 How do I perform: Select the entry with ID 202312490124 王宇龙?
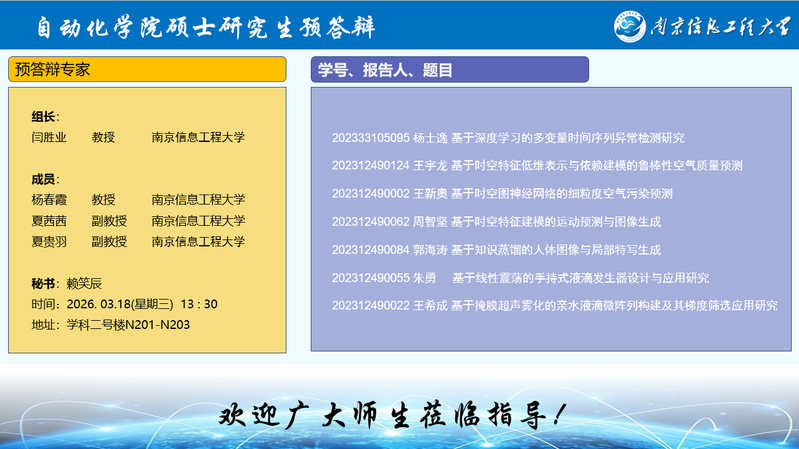(x=536, y=166)
